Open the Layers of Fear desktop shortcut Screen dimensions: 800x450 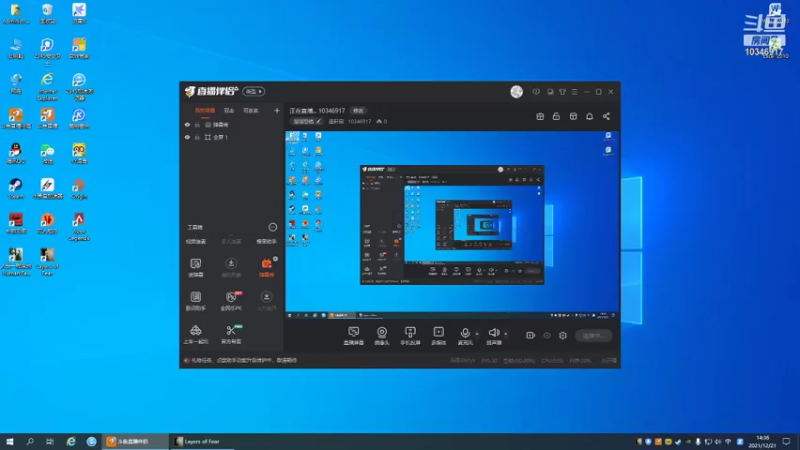click(47, 262)
